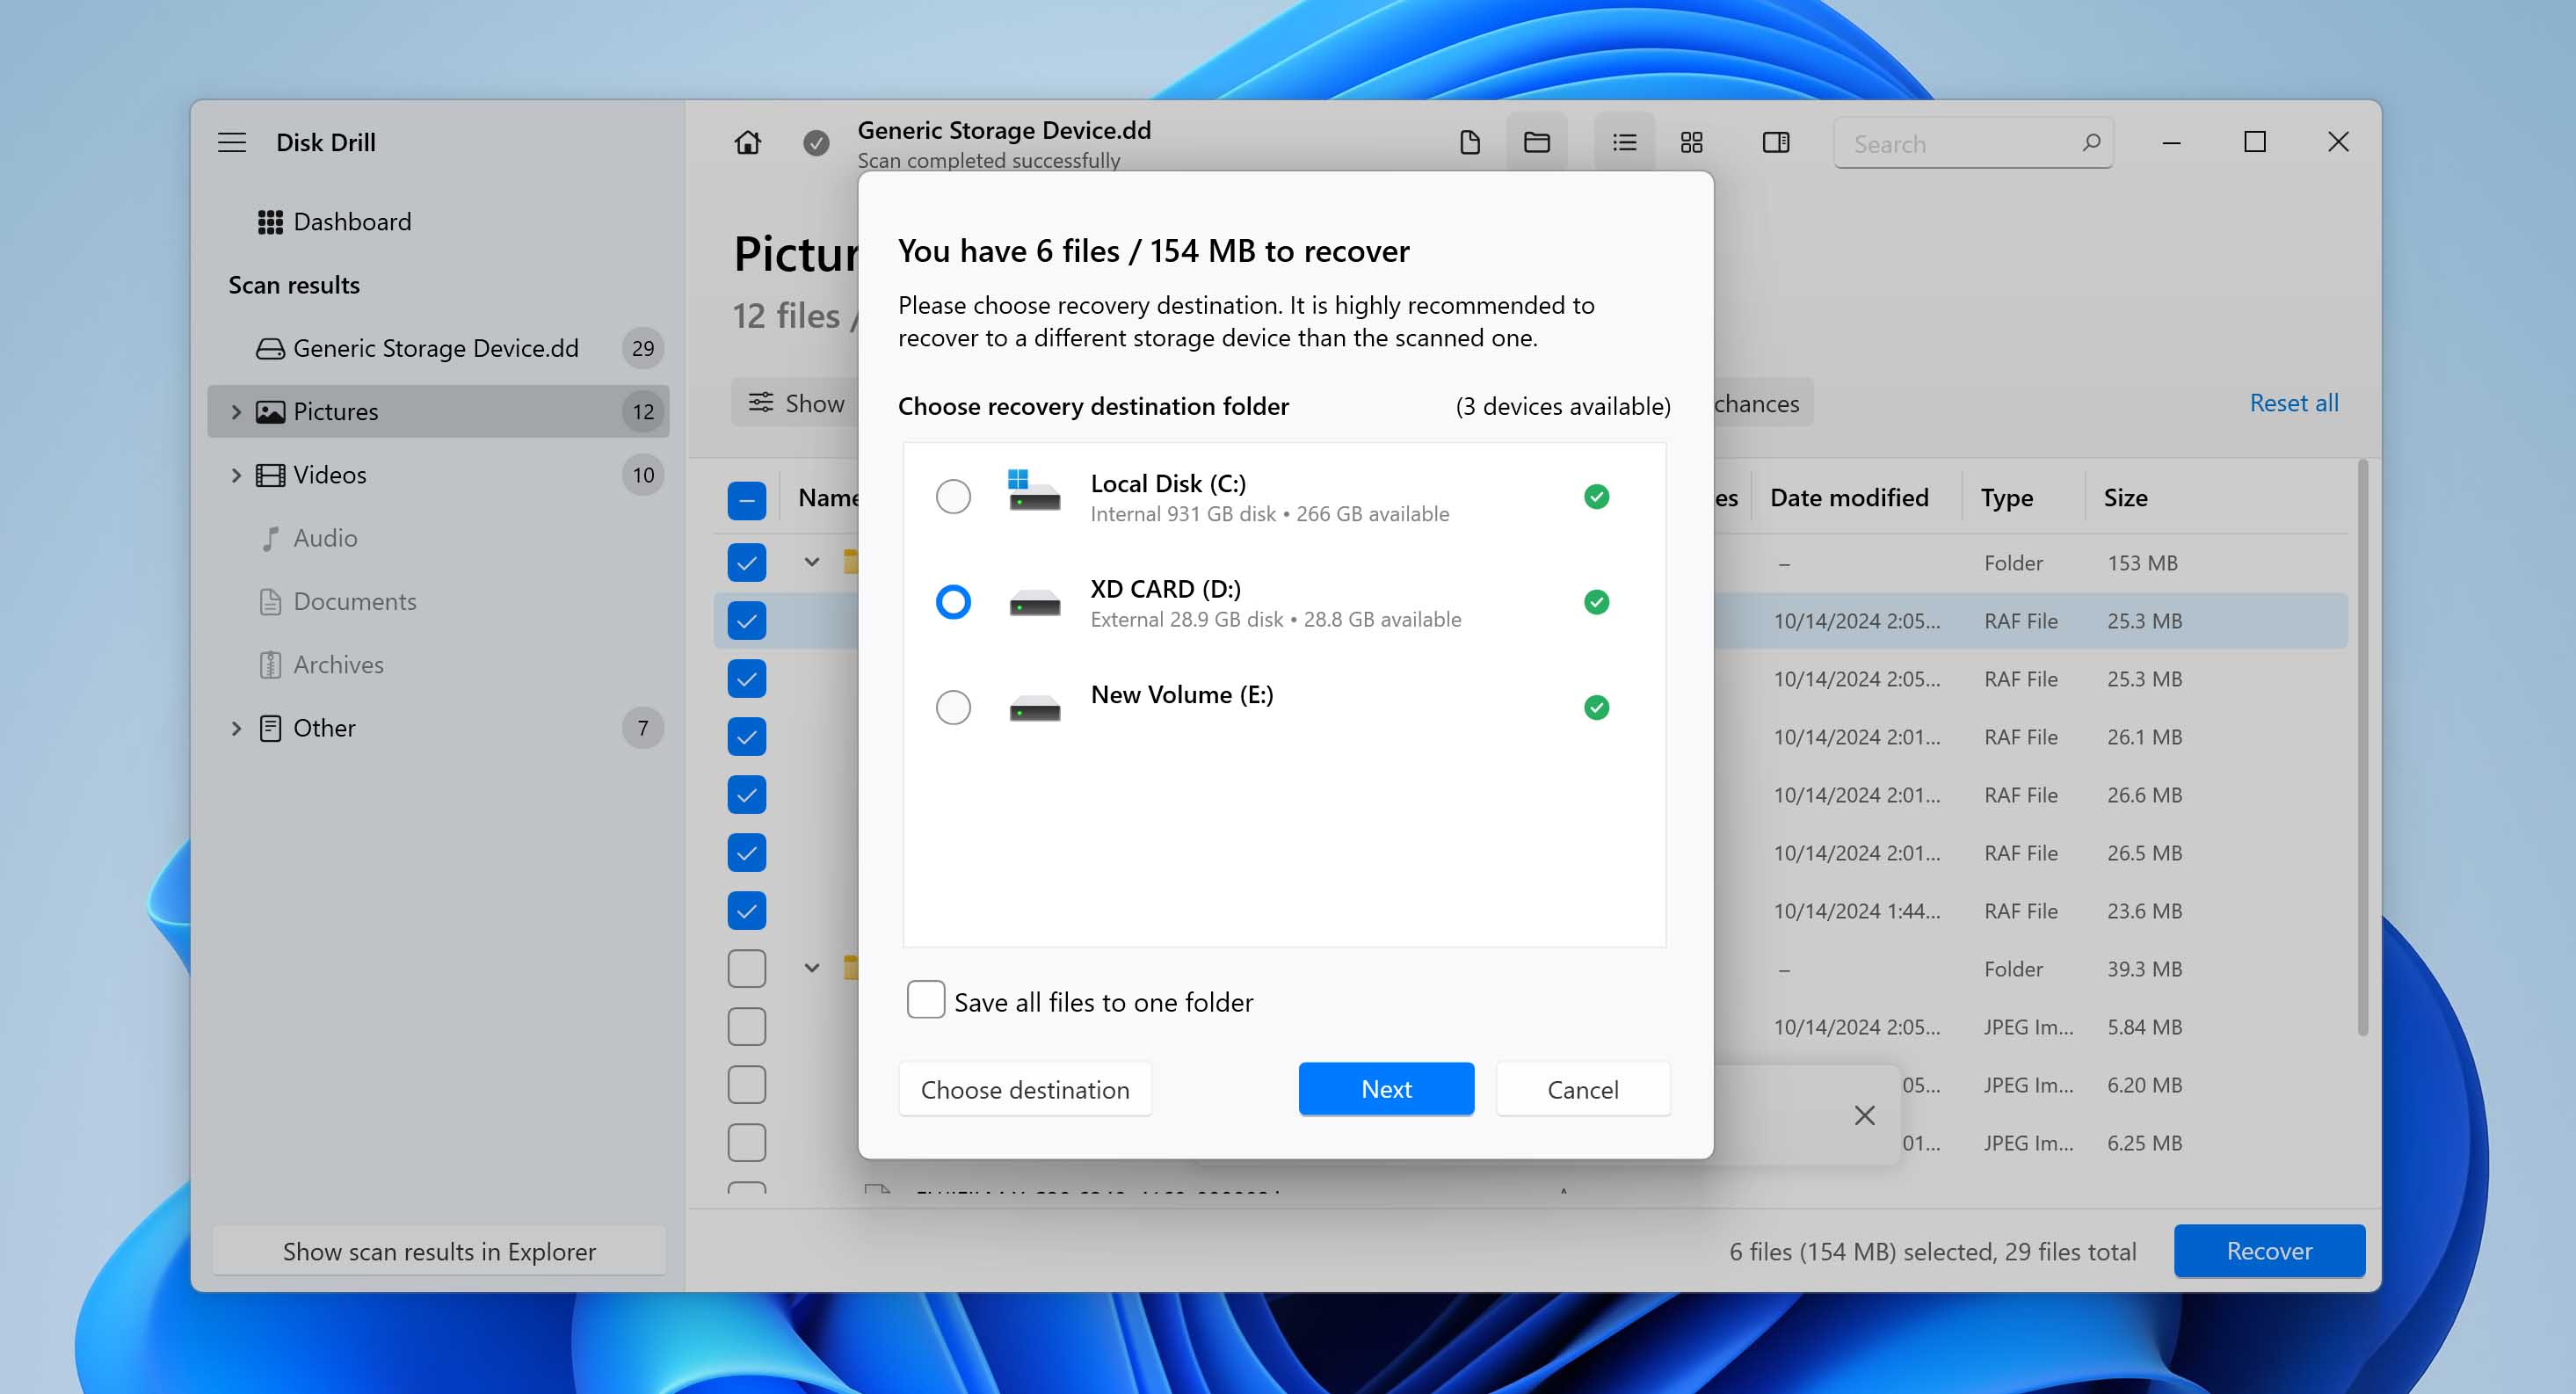Expand the Pictures tree node
Viewport: 2576px width, 1394px height.
(236, 412)
